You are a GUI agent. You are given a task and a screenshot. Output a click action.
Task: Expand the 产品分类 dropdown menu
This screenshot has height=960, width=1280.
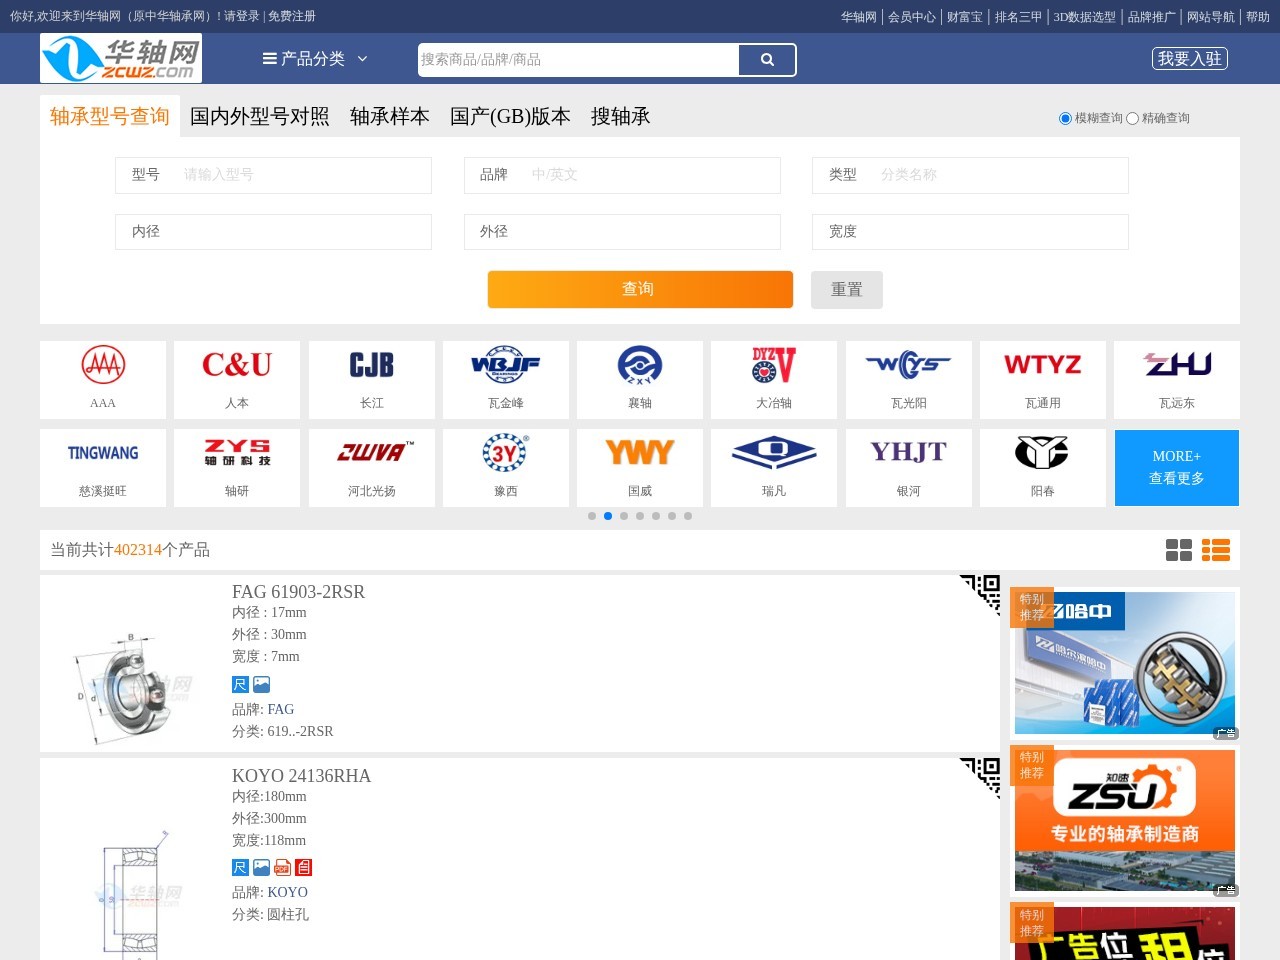pyautogui.click(x=315, y=59)
